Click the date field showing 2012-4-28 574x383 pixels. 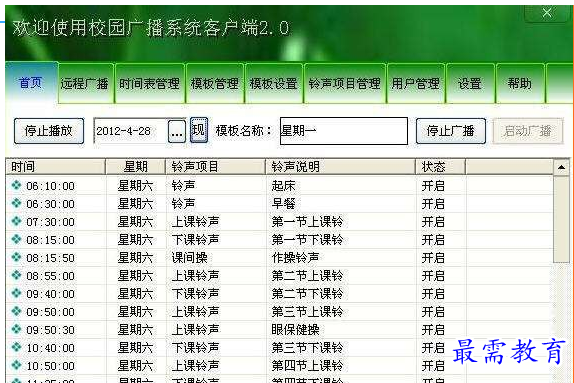coord(131,131)
